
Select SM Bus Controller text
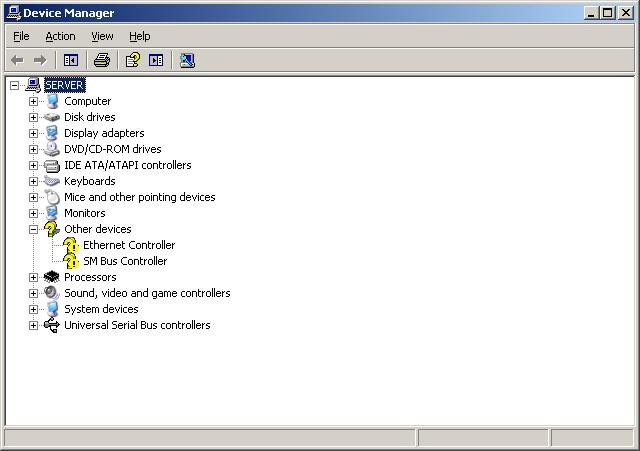click(125, 261)
